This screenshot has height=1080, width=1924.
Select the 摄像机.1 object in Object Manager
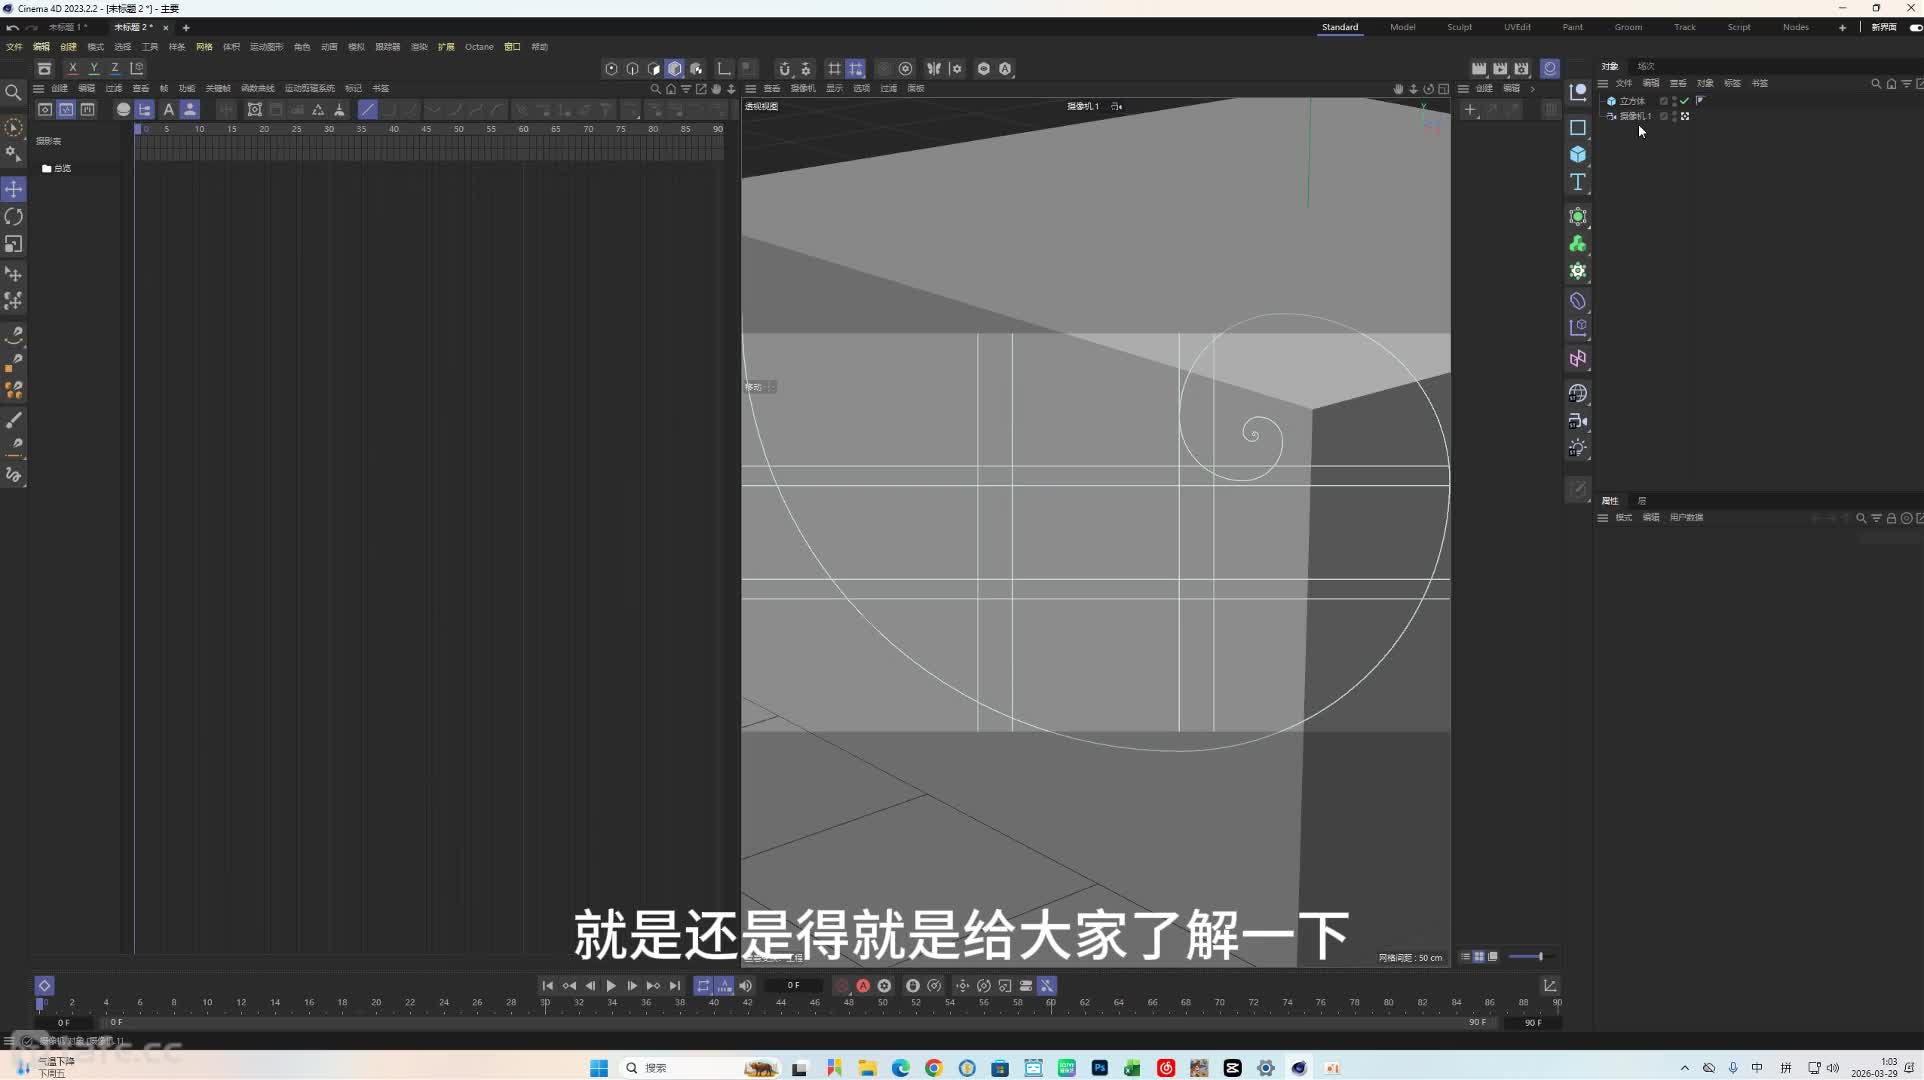[x=1635, y=117]
